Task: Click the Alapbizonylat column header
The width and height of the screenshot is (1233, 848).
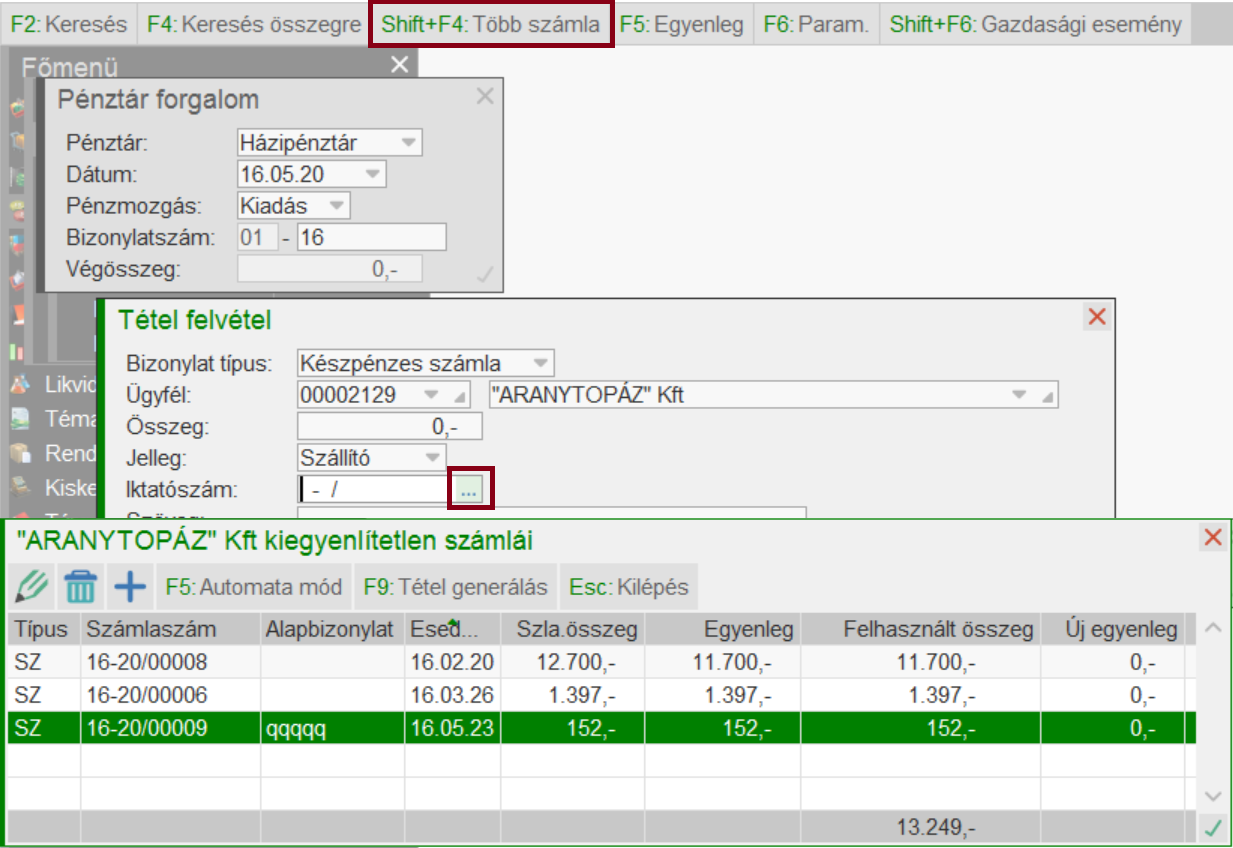Action: point(332,630)
